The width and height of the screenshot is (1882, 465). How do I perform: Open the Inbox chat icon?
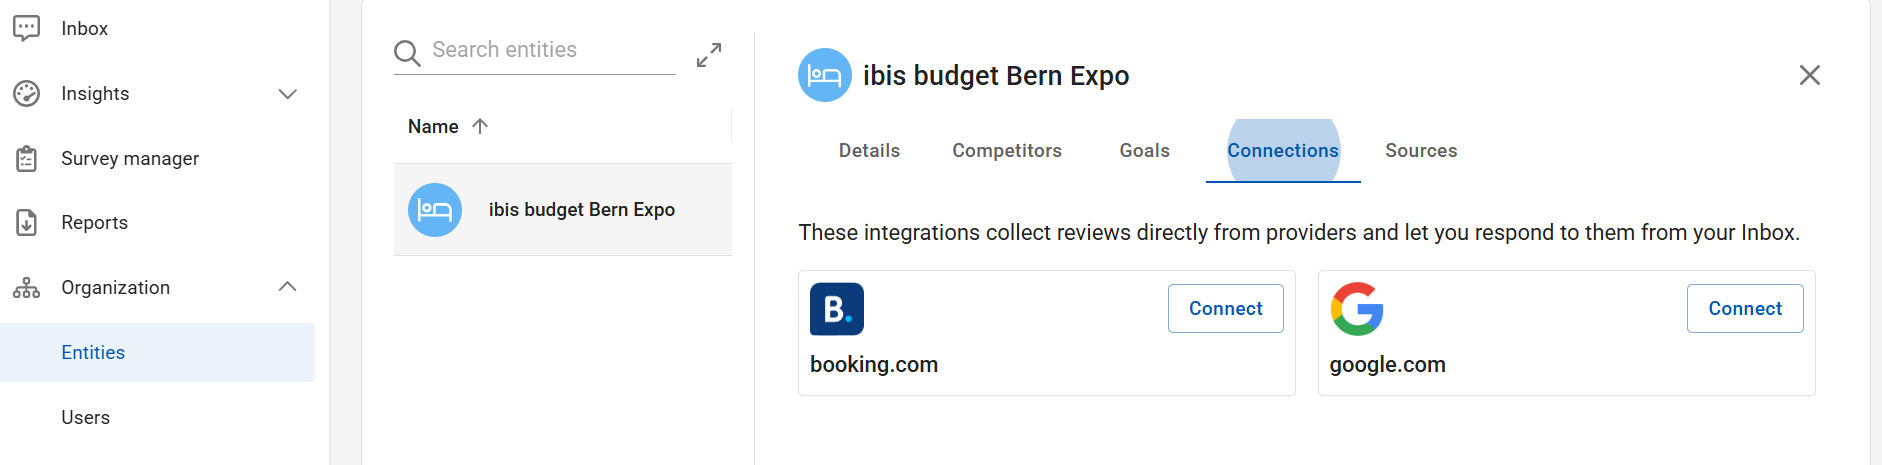point(27,28)
